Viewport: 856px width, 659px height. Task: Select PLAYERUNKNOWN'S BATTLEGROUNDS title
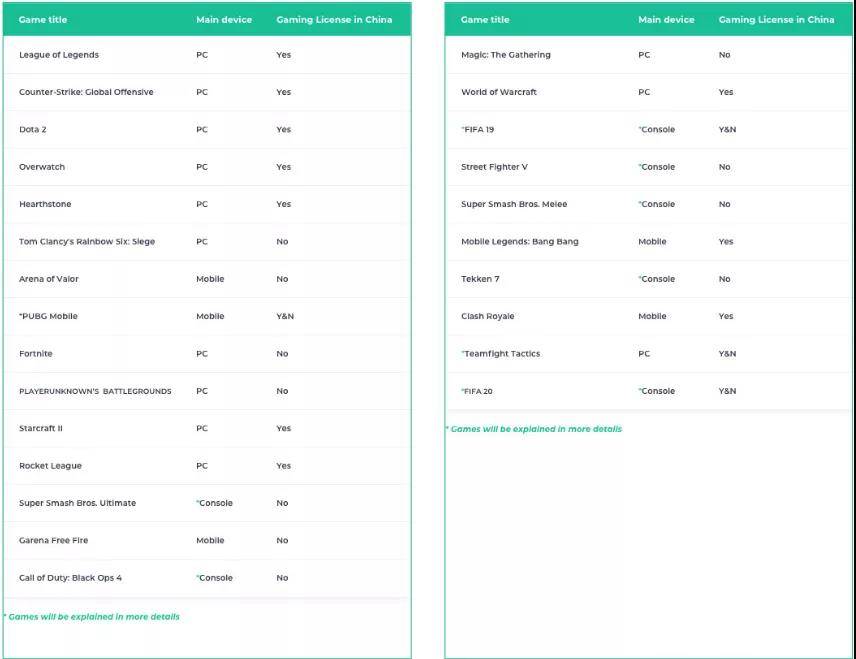[x=95, y=391]
